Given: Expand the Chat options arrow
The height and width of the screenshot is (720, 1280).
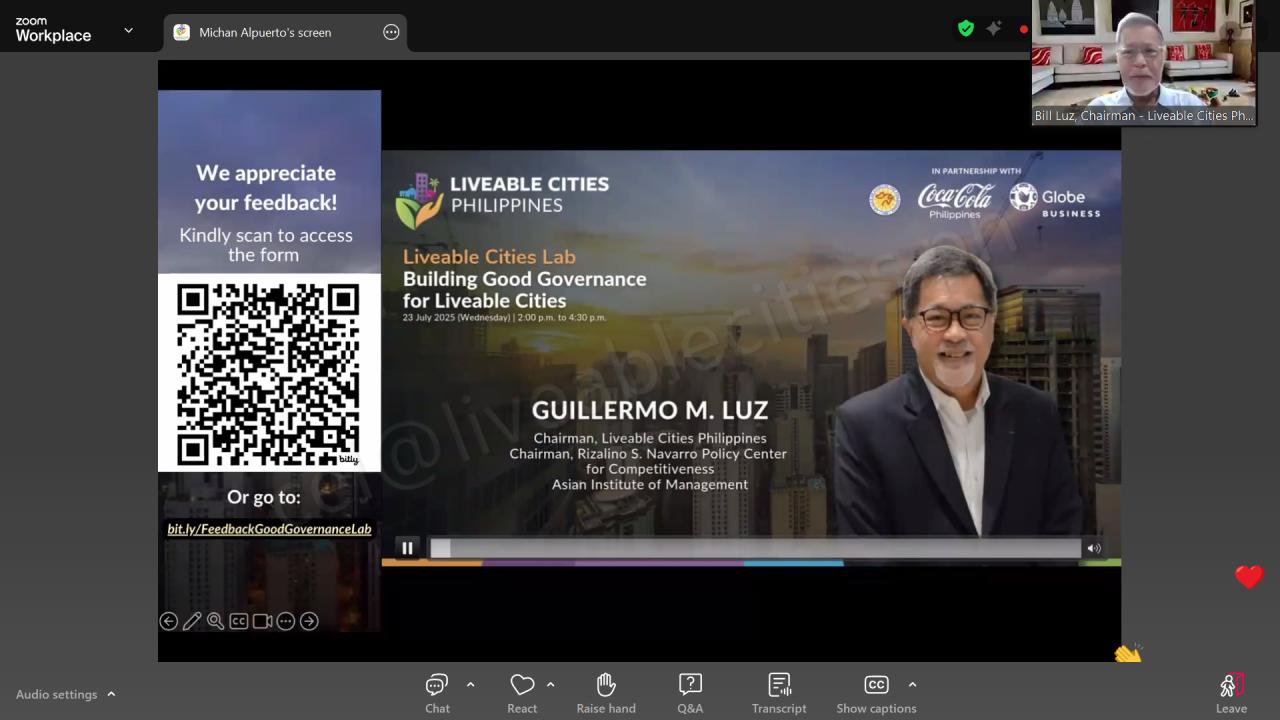Looking at the screenshot, I should pos(470,685).
